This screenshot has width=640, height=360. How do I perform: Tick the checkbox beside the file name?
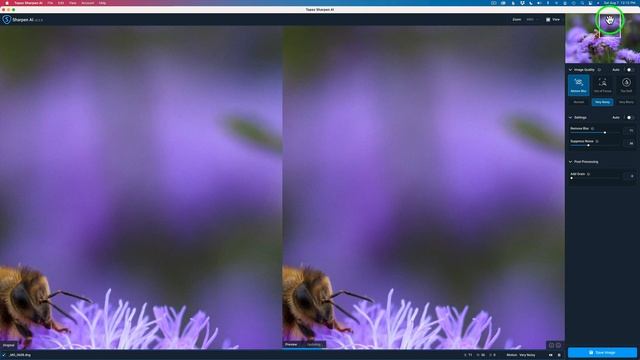pyautogui.click(x=4, y=355)
